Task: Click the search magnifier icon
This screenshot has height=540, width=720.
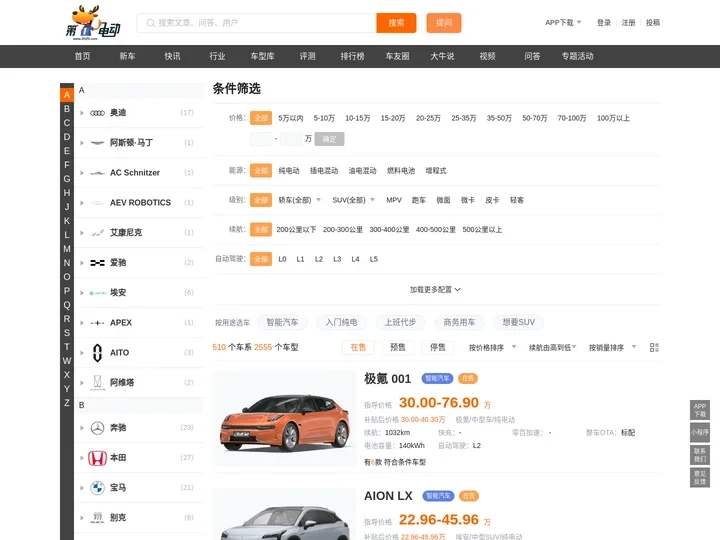Action: 151,22
